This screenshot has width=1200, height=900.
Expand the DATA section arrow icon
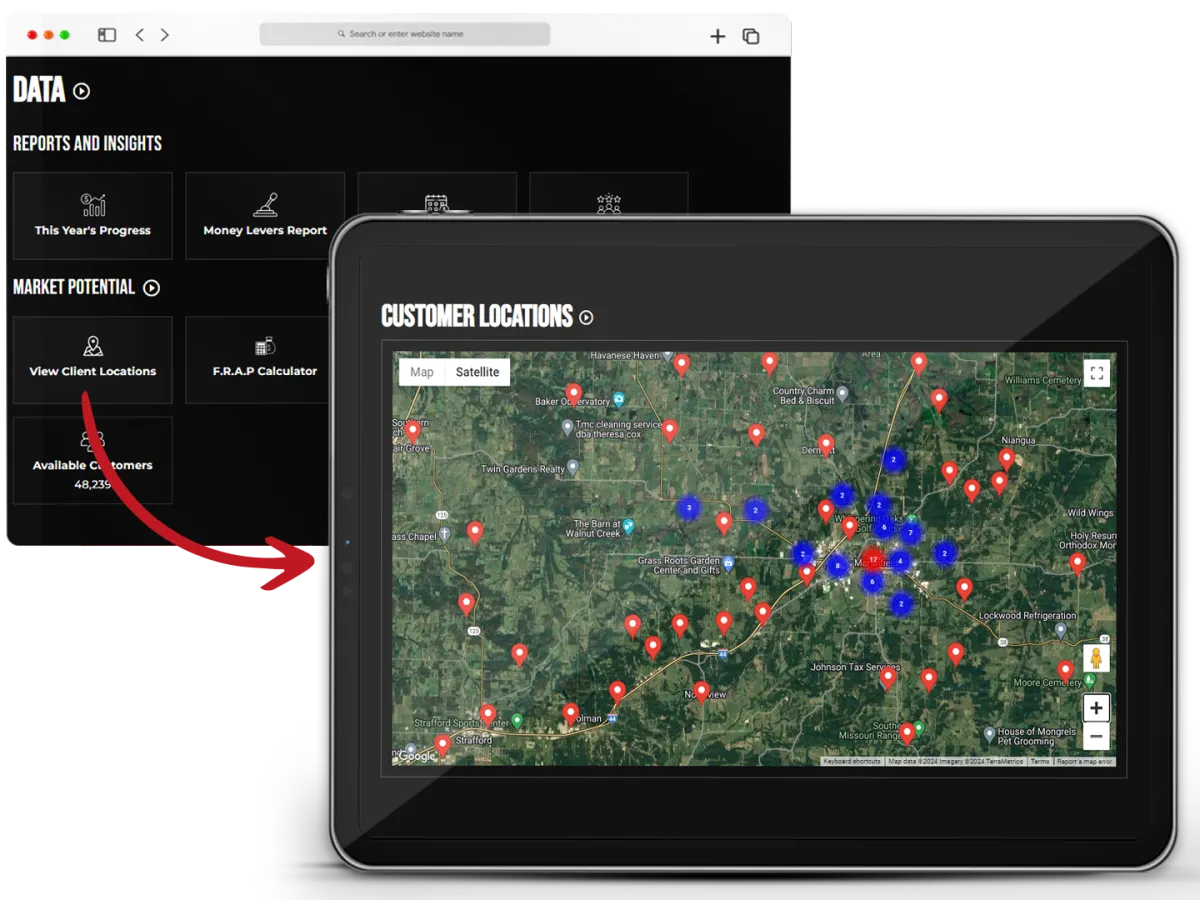pyautogui.click(x=82, y=91)
